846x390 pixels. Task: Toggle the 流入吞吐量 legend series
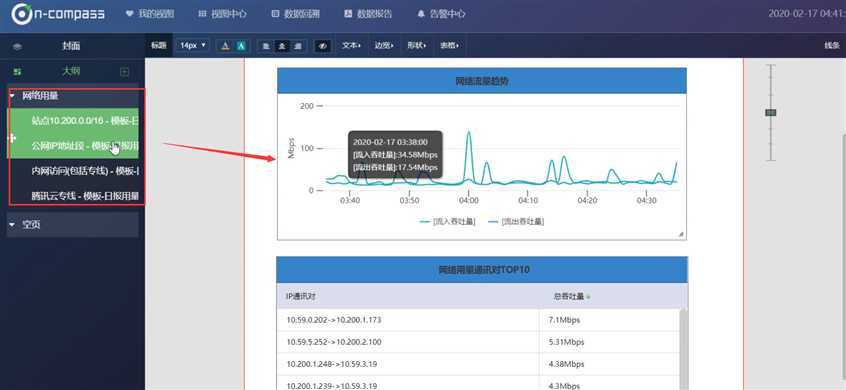[x=447, y=221]
